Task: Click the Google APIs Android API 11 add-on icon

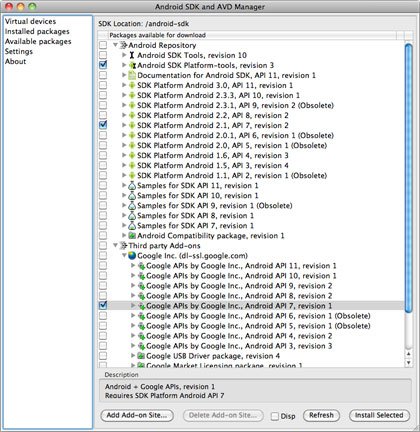Action: [x=141, y=266]
